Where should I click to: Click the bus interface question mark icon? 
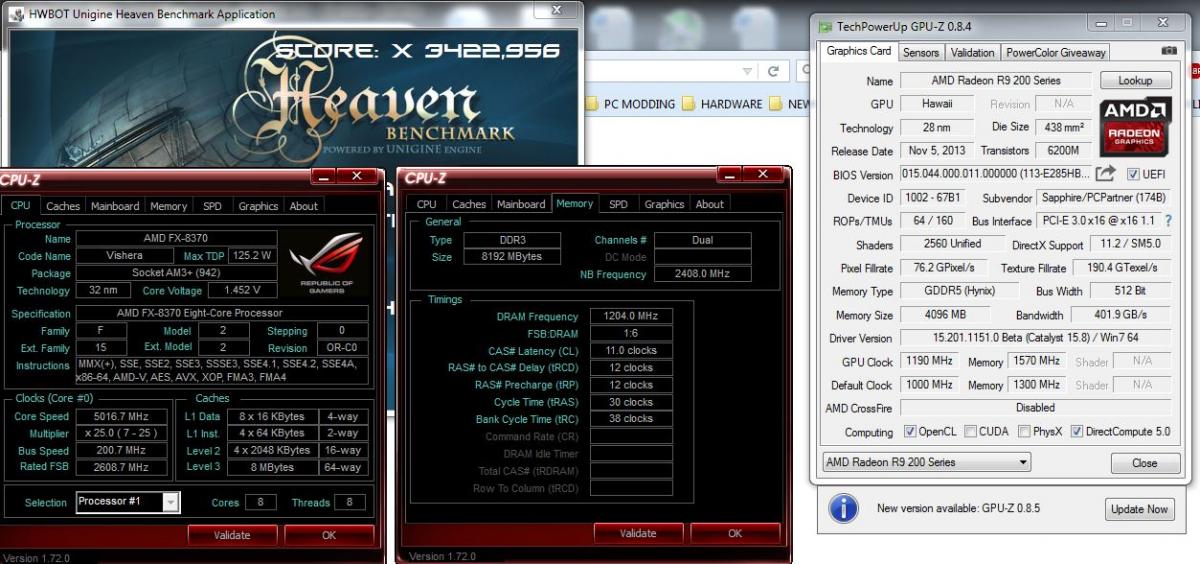(x=1167, y=220)
